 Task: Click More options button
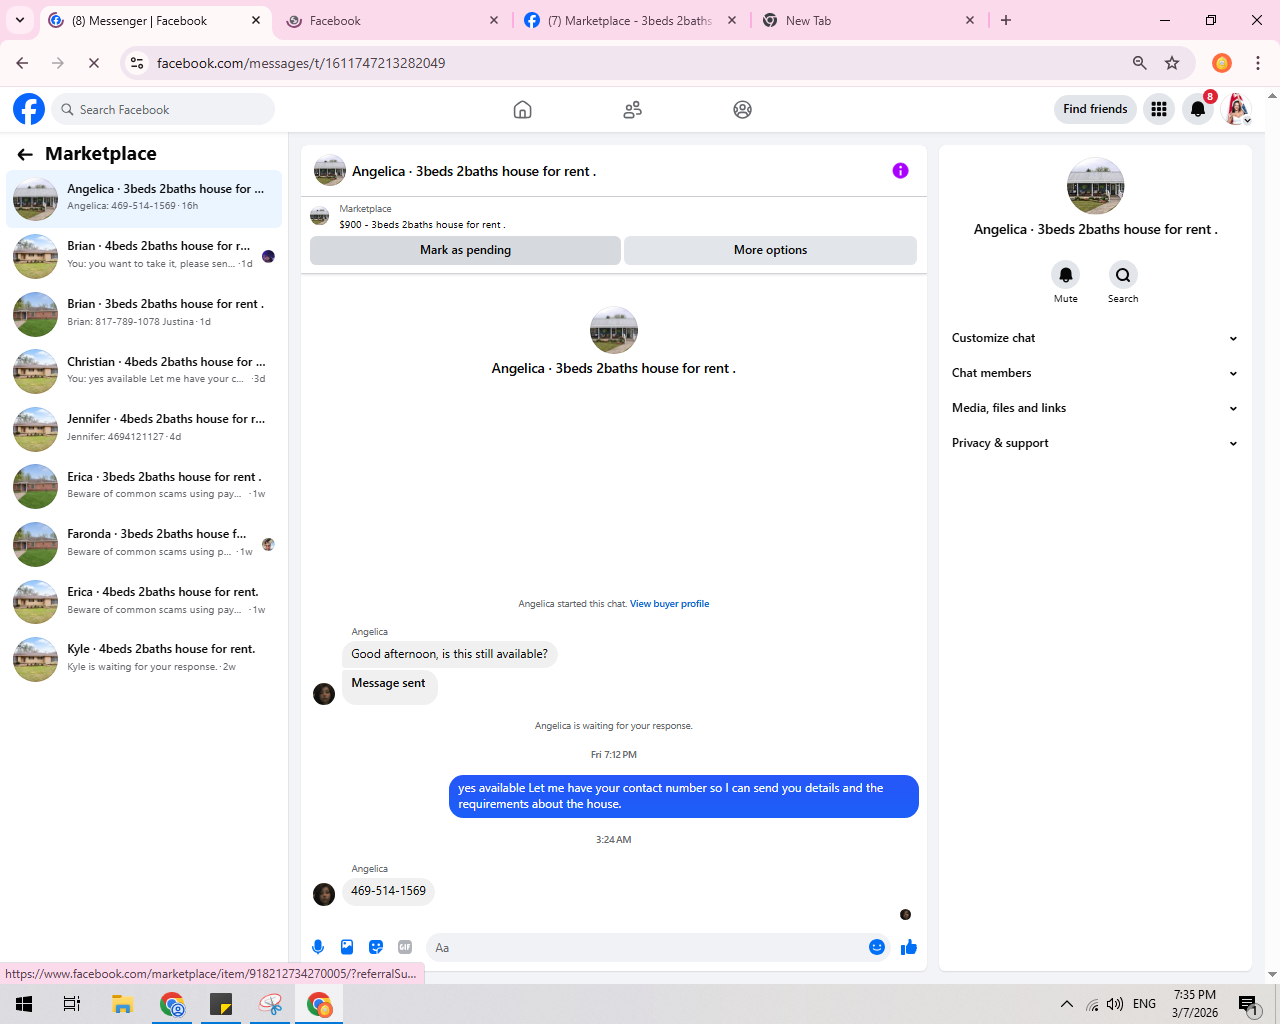tap(770, 250)
